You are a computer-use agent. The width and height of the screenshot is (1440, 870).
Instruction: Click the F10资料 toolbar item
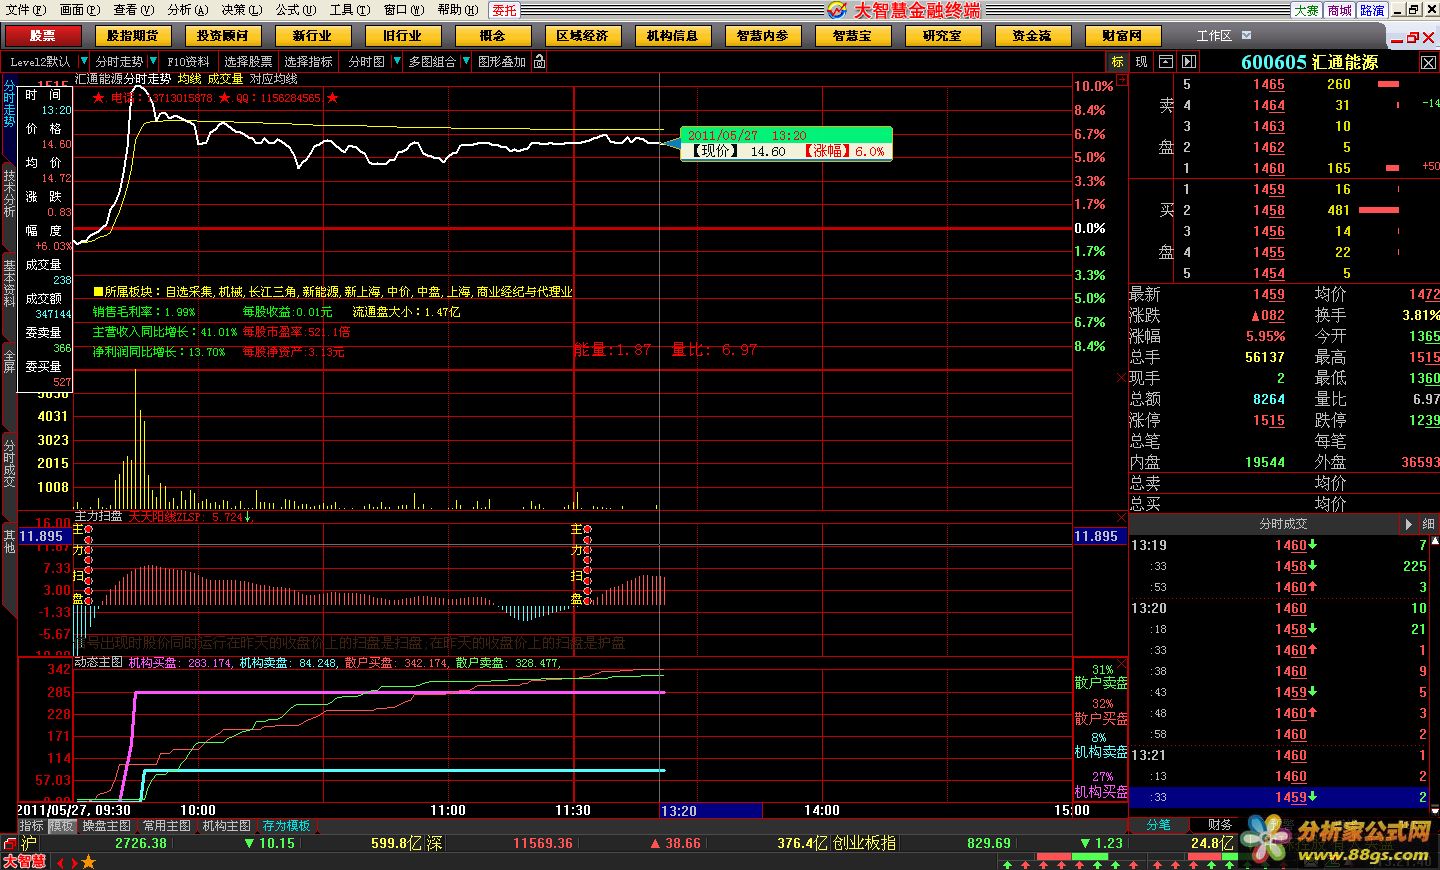point(188,61)
